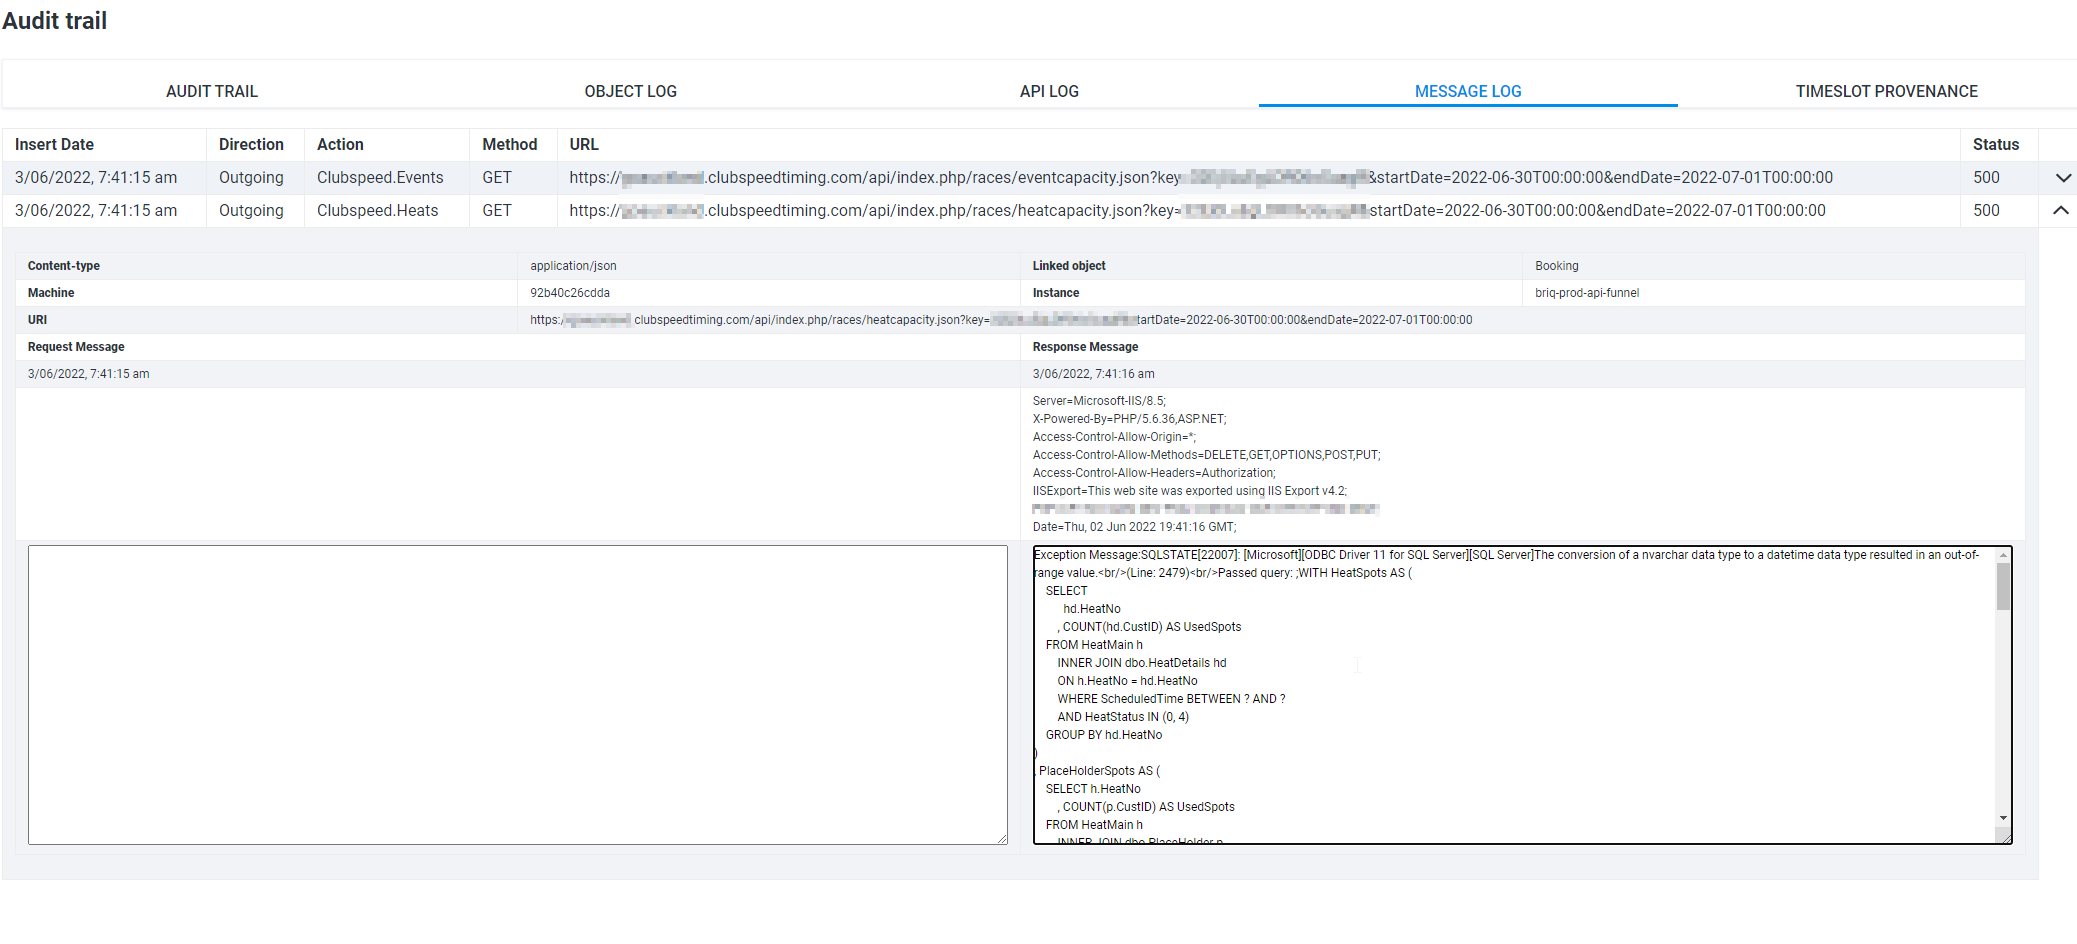Click the GET method in Clubspeed.Events row

pos(497,177)
